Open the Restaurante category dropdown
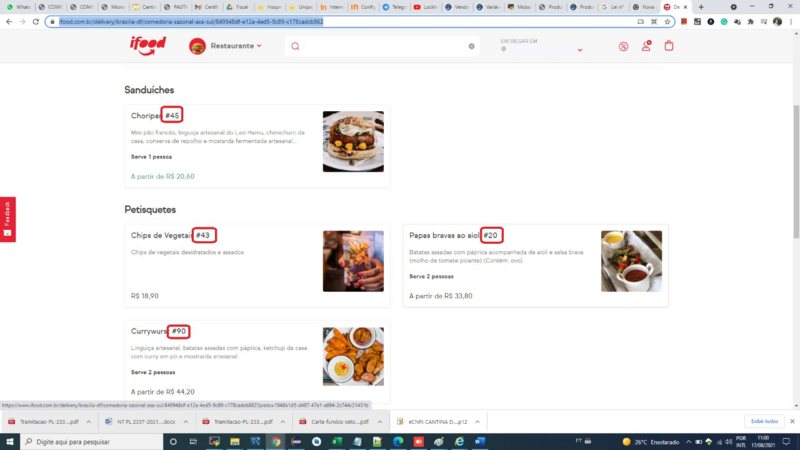Viewport: 800px width, 450px height. pos(236,46)
